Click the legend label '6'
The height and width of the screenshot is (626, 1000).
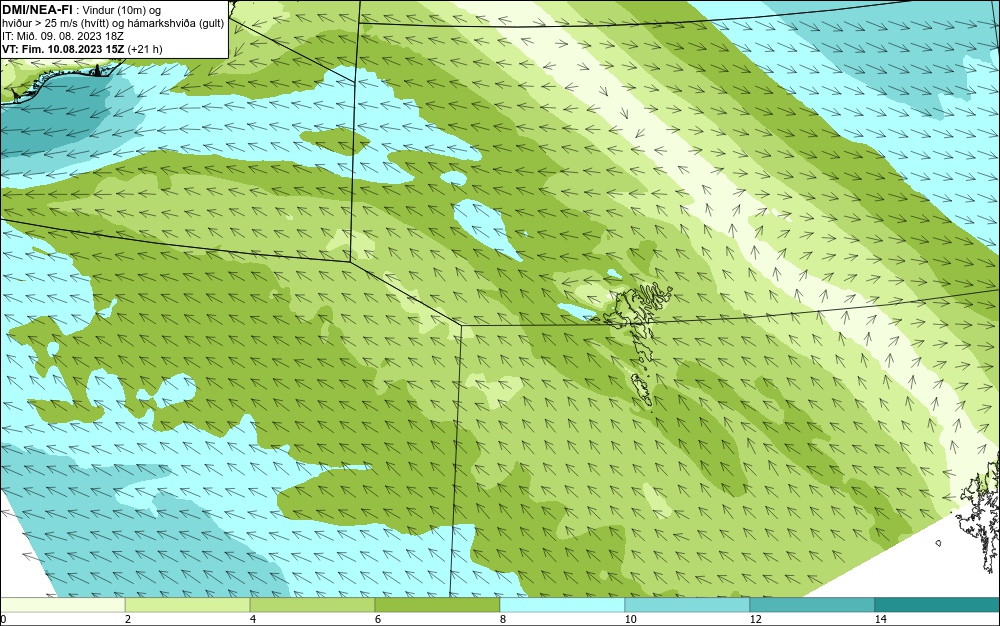coord(378,619)
